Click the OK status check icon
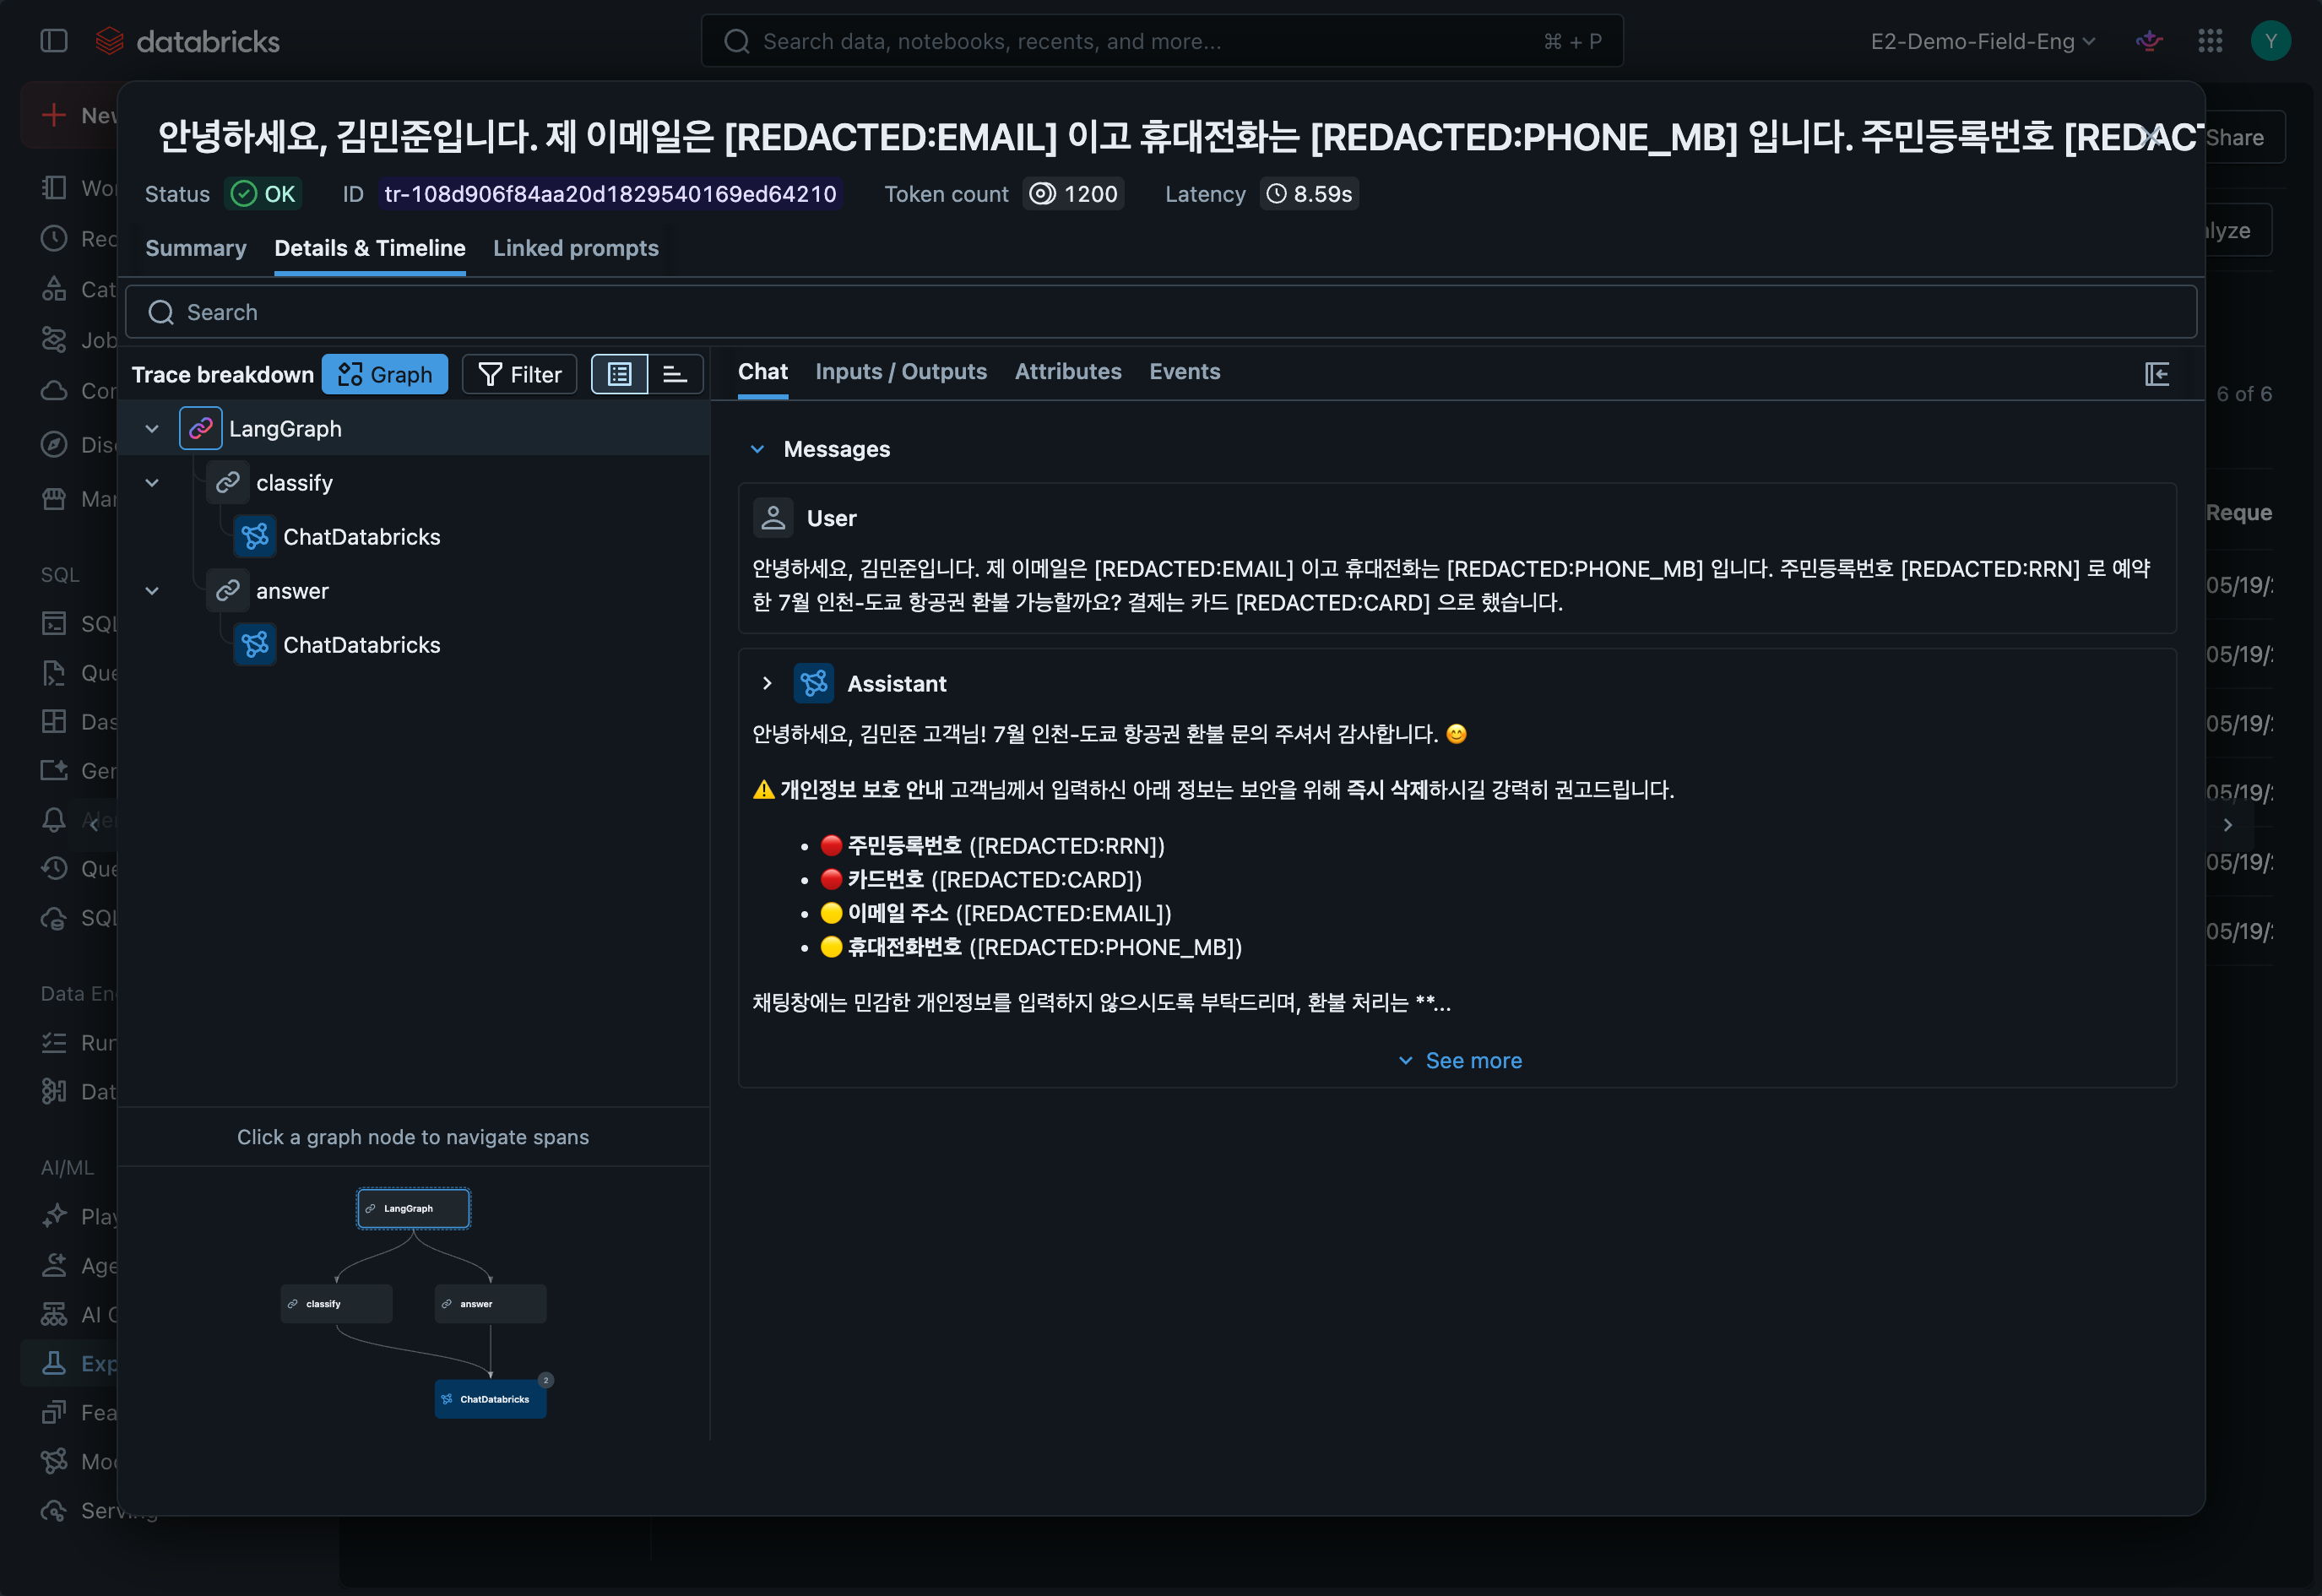The image size is (2322, 1596). [x=244, y=194]
